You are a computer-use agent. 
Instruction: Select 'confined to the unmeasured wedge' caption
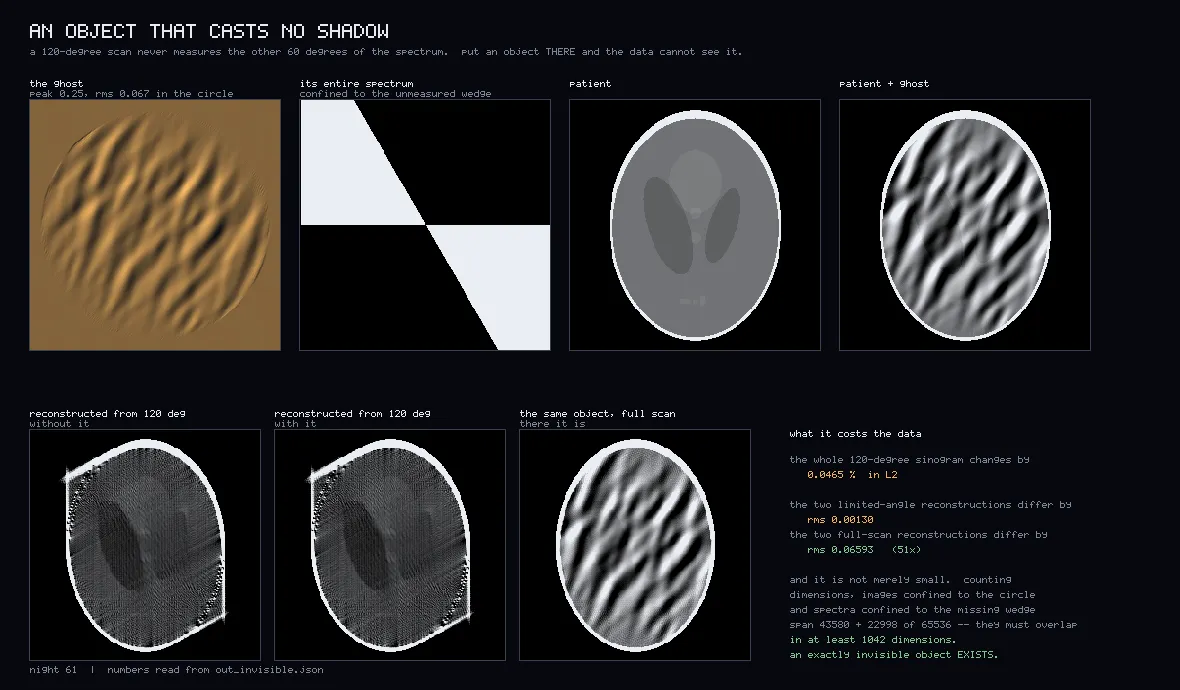[396, 94]
